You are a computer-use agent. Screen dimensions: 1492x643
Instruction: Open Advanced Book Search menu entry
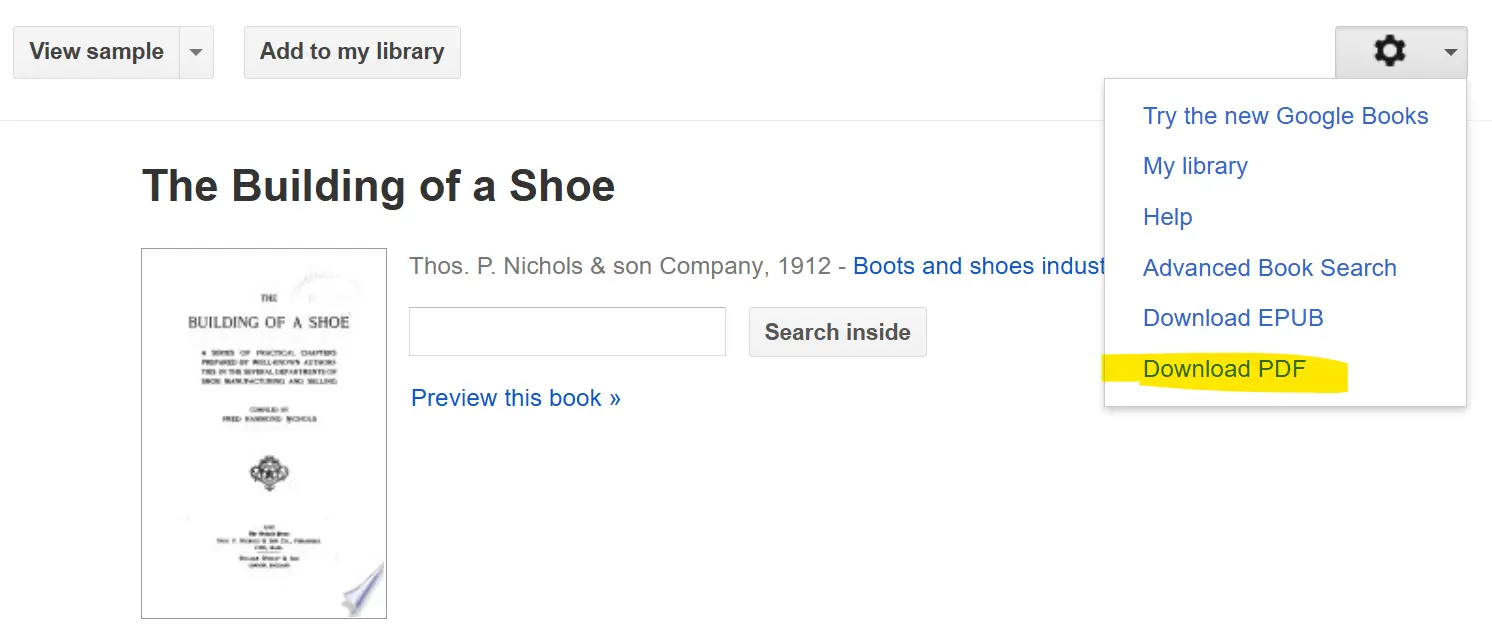pos(1269,268)
